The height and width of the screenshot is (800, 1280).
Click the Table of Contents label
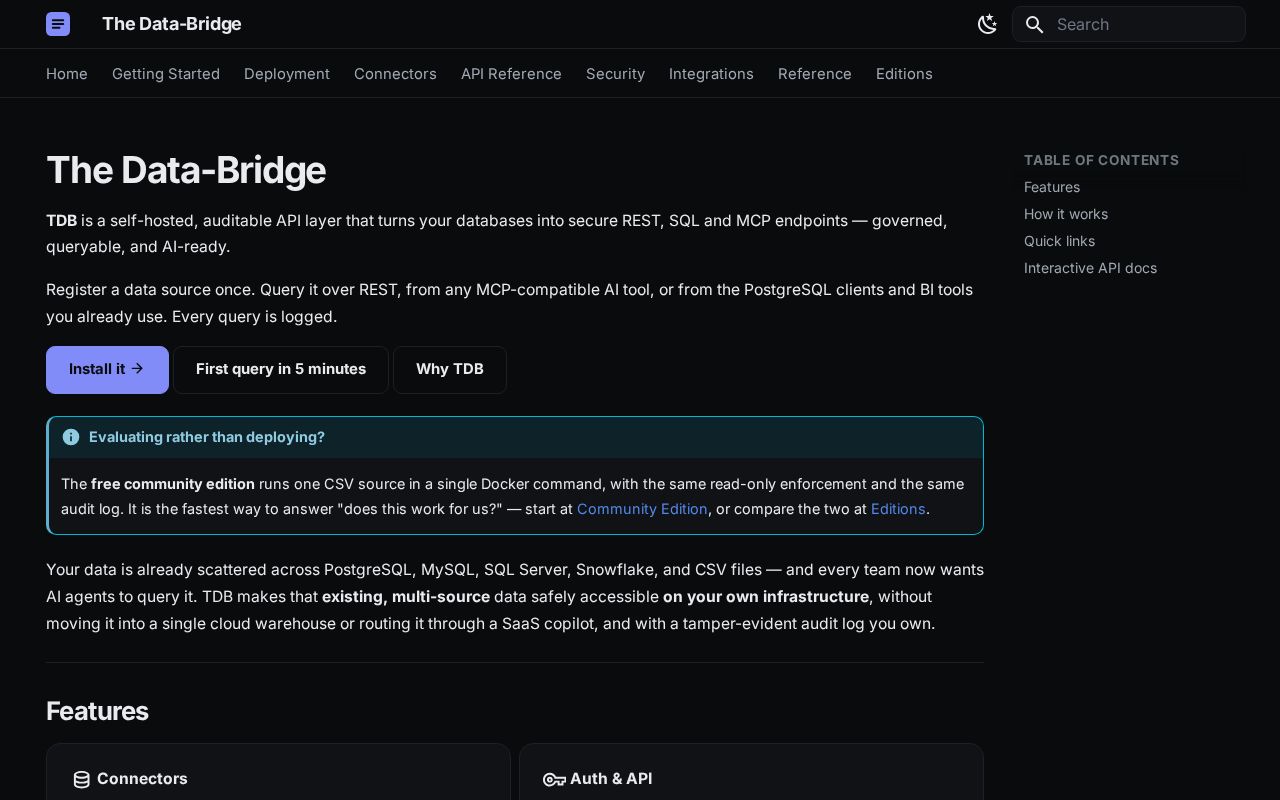coord(1101,160)
